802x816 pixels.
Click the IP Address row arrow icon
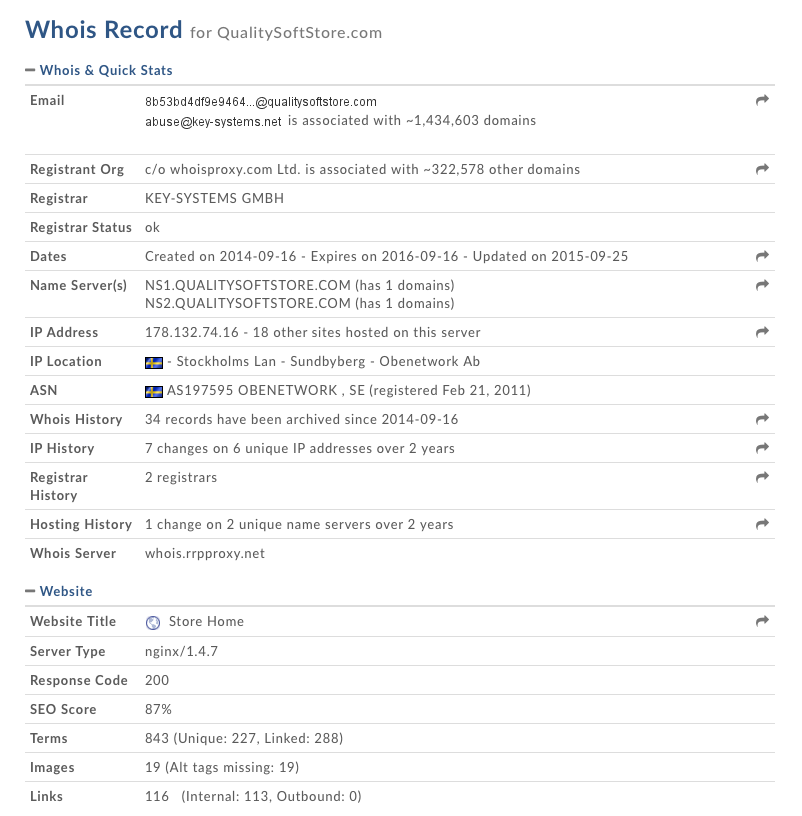point(762,333)
